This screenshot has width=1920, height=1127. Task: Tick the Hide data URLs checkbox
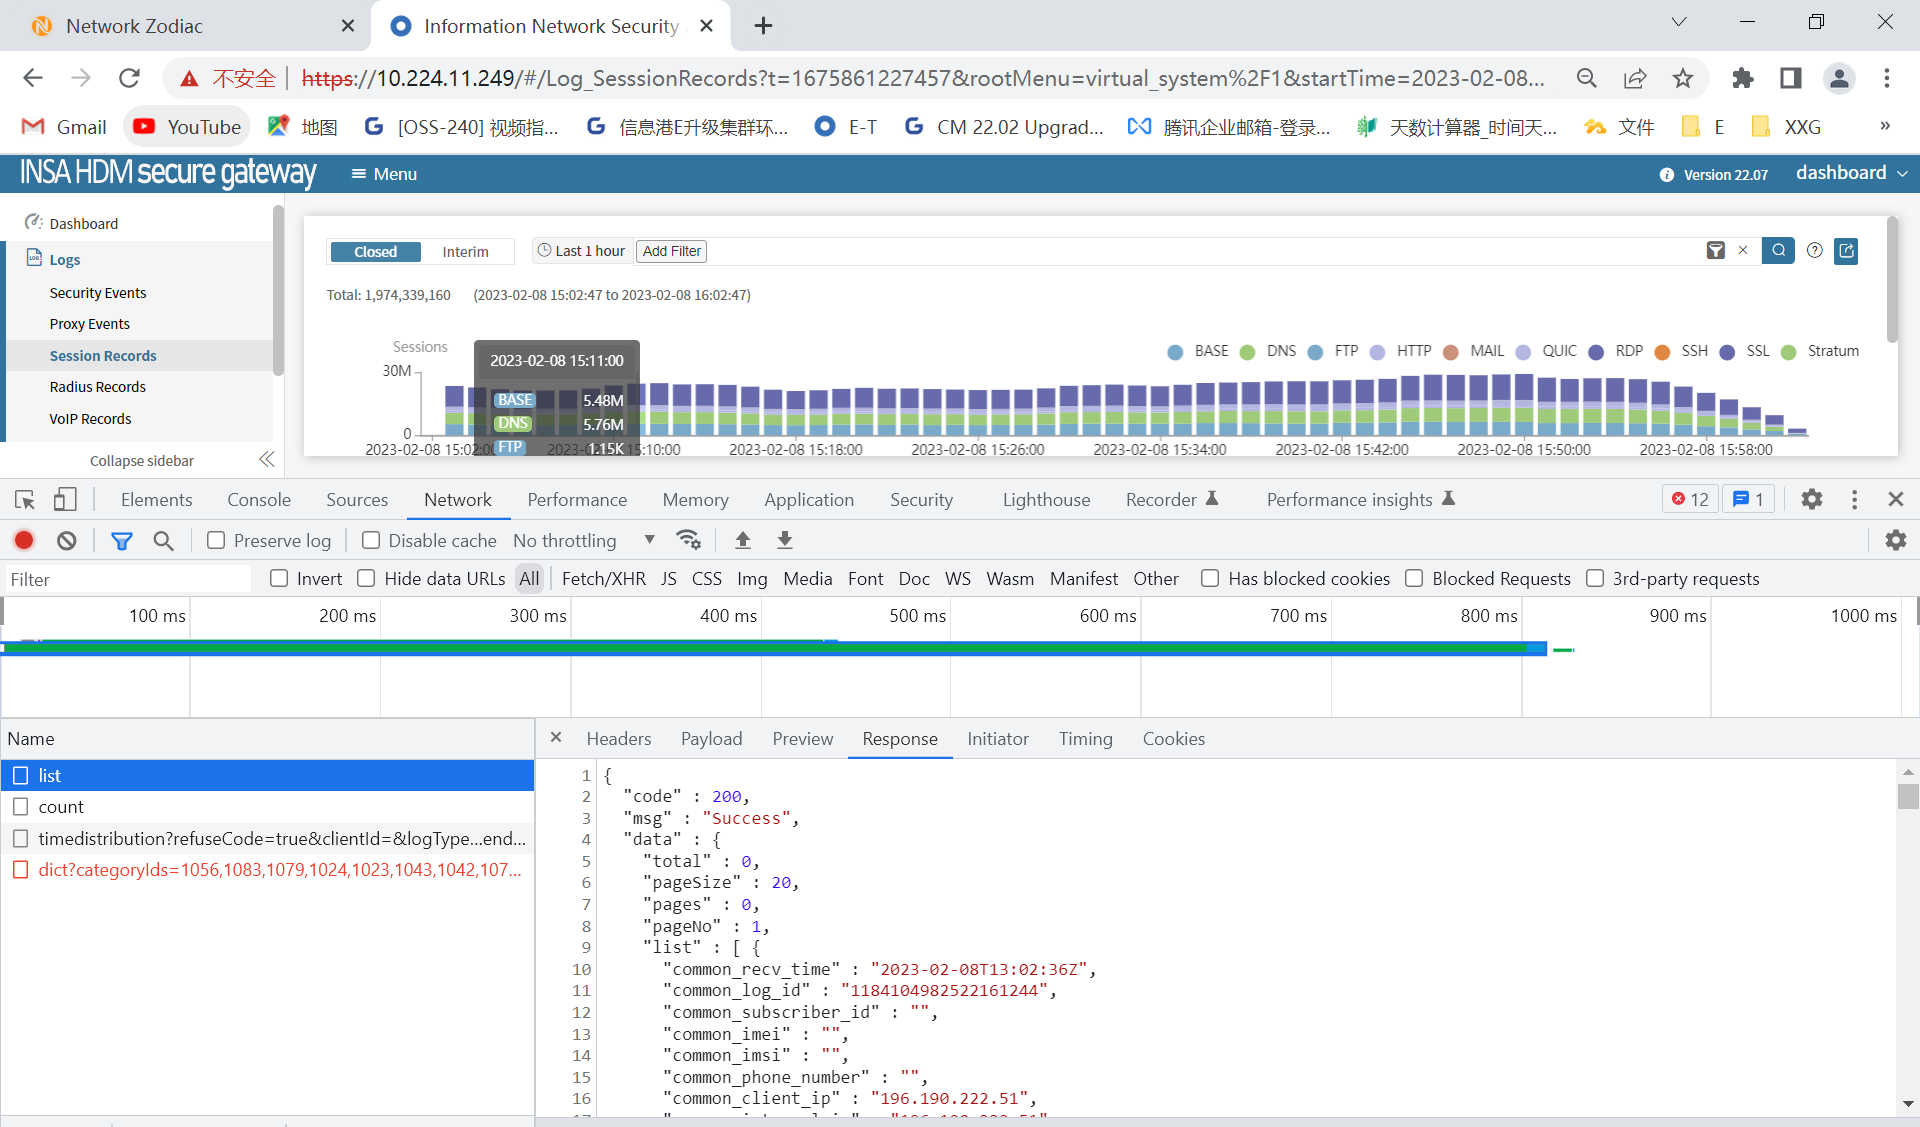click(366, 578)
